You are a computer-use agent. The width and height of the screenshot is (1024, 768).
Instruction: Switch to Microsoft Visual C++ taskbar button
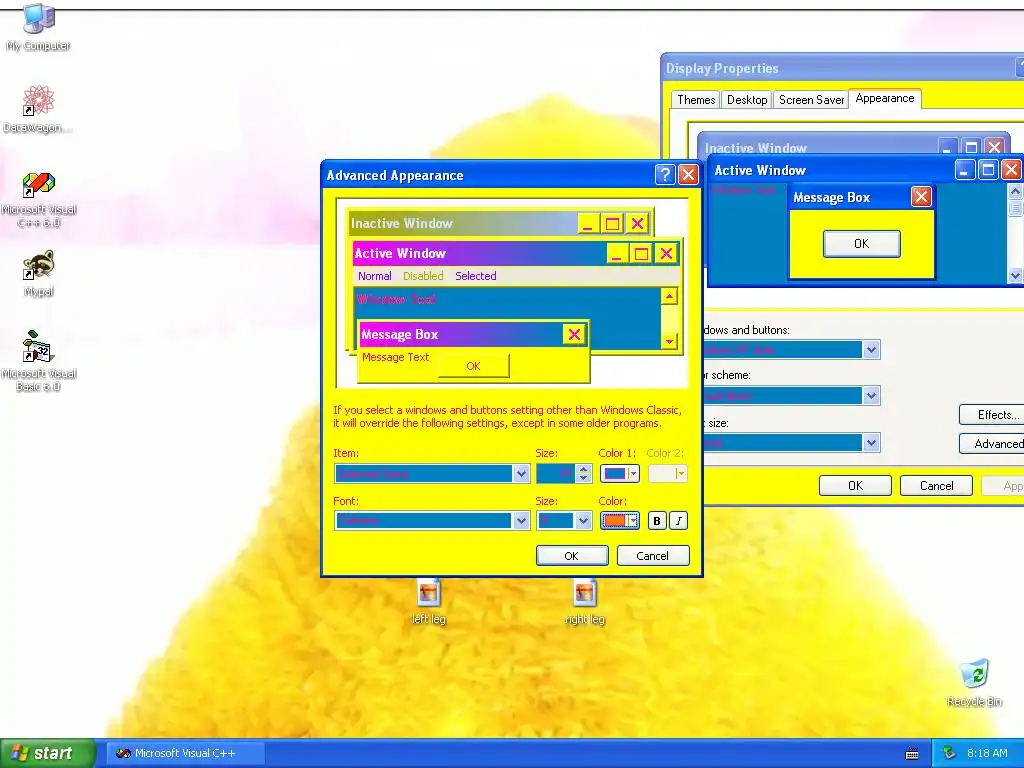[x=185, y=753]
